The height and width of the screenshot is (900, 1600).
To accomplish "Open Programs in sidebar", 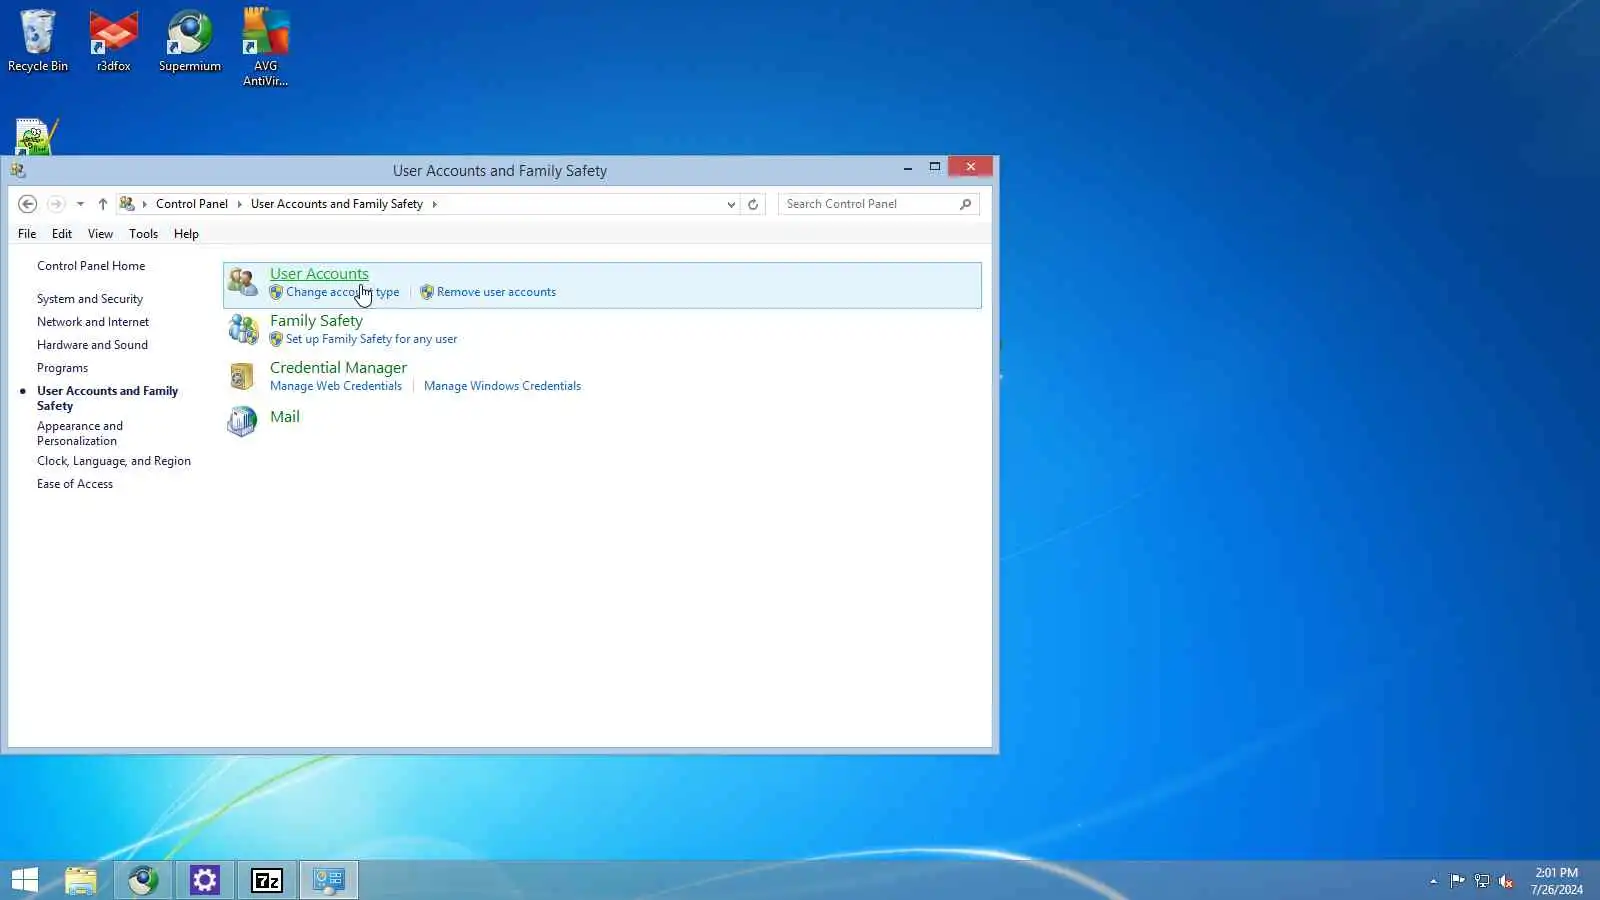I will coord(62,368).
